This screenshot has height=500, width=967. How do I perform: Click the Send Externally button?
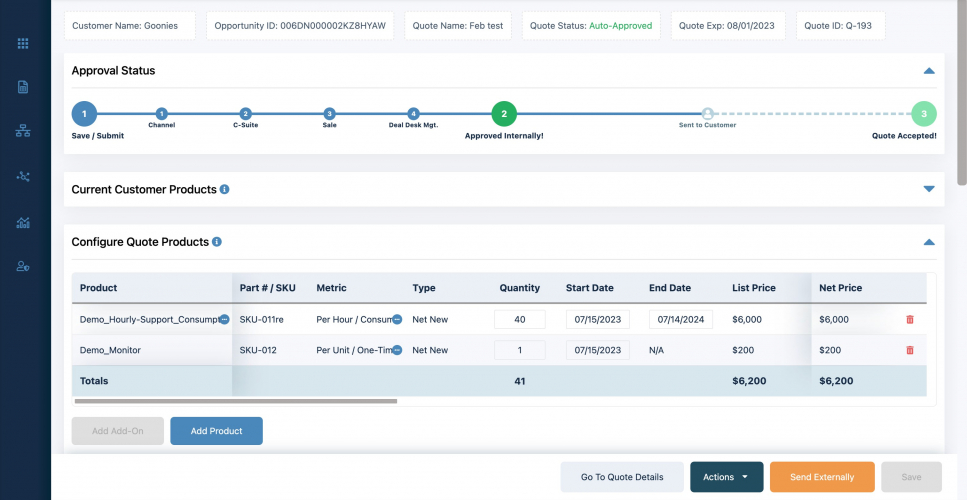tap(822, 477)
